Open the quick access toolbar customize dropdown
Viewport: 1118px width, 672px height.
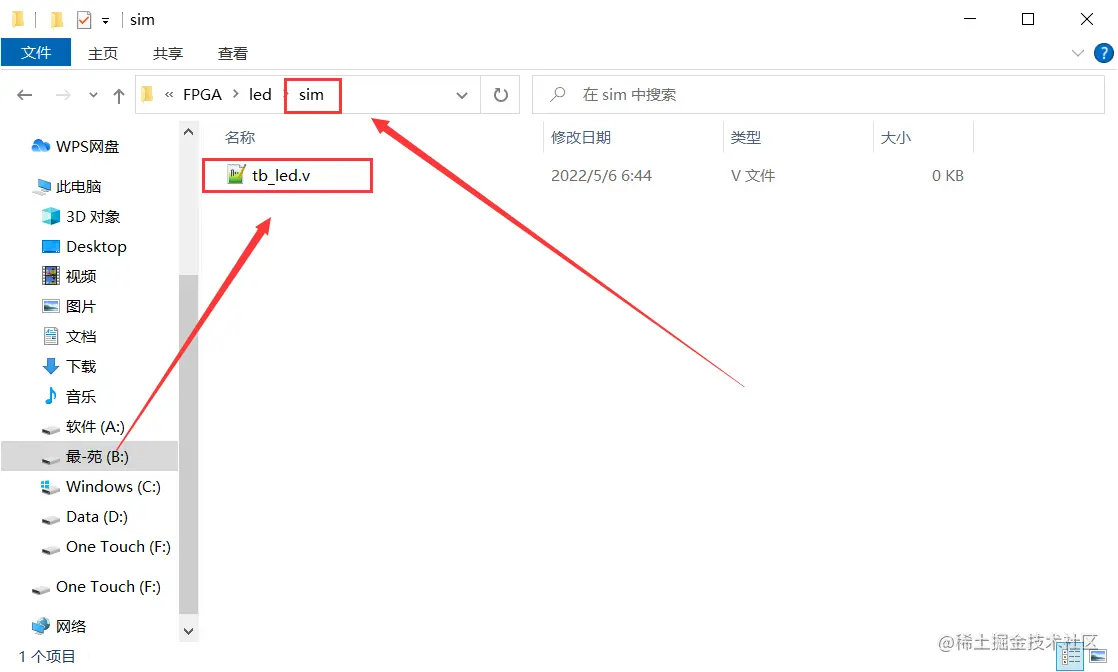pos(105,18)
